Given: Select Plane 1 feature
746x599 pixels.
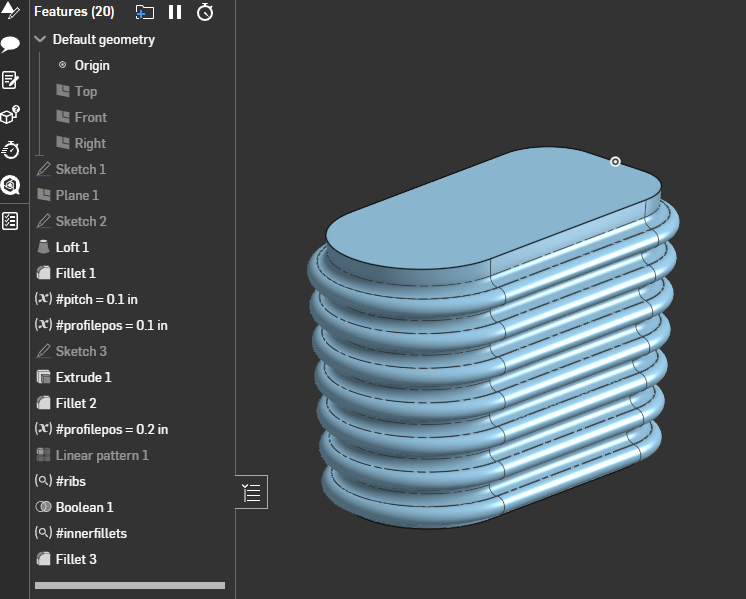Looking at the screenshot, I should pos(77,195).
